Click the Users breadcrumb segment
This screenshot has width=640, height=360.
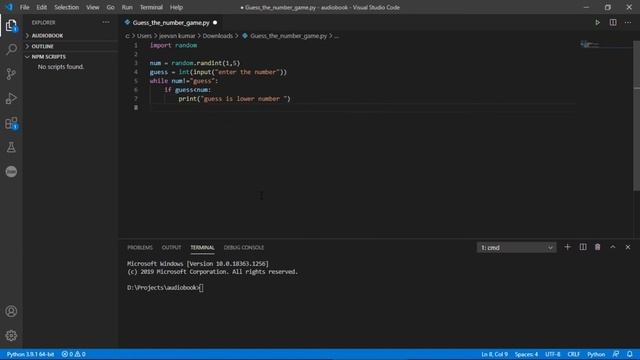[144, 36]
